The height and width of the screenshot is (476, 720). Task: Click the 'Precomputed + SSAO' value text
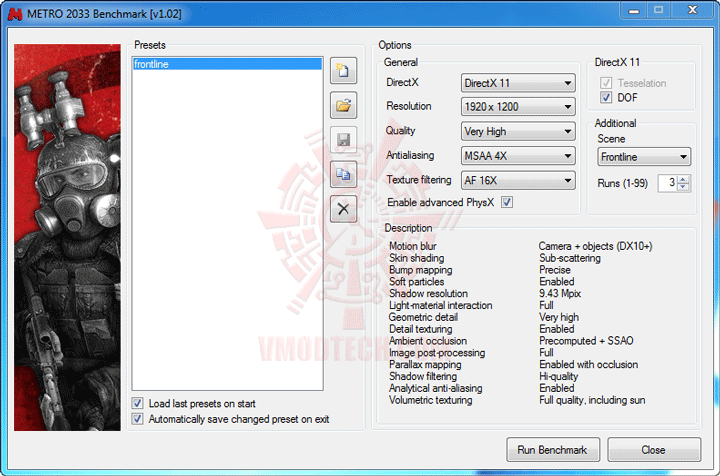[586, 341]
